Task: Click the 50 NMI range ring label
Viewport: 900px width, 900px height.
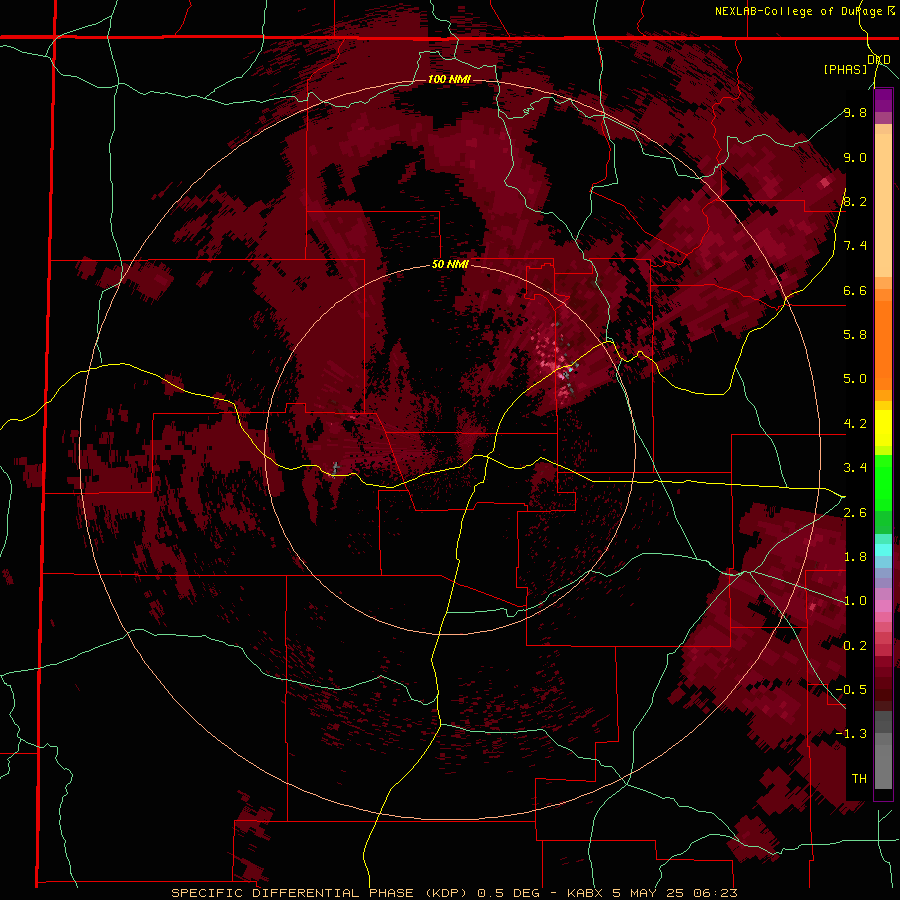Action: (450, 264)
